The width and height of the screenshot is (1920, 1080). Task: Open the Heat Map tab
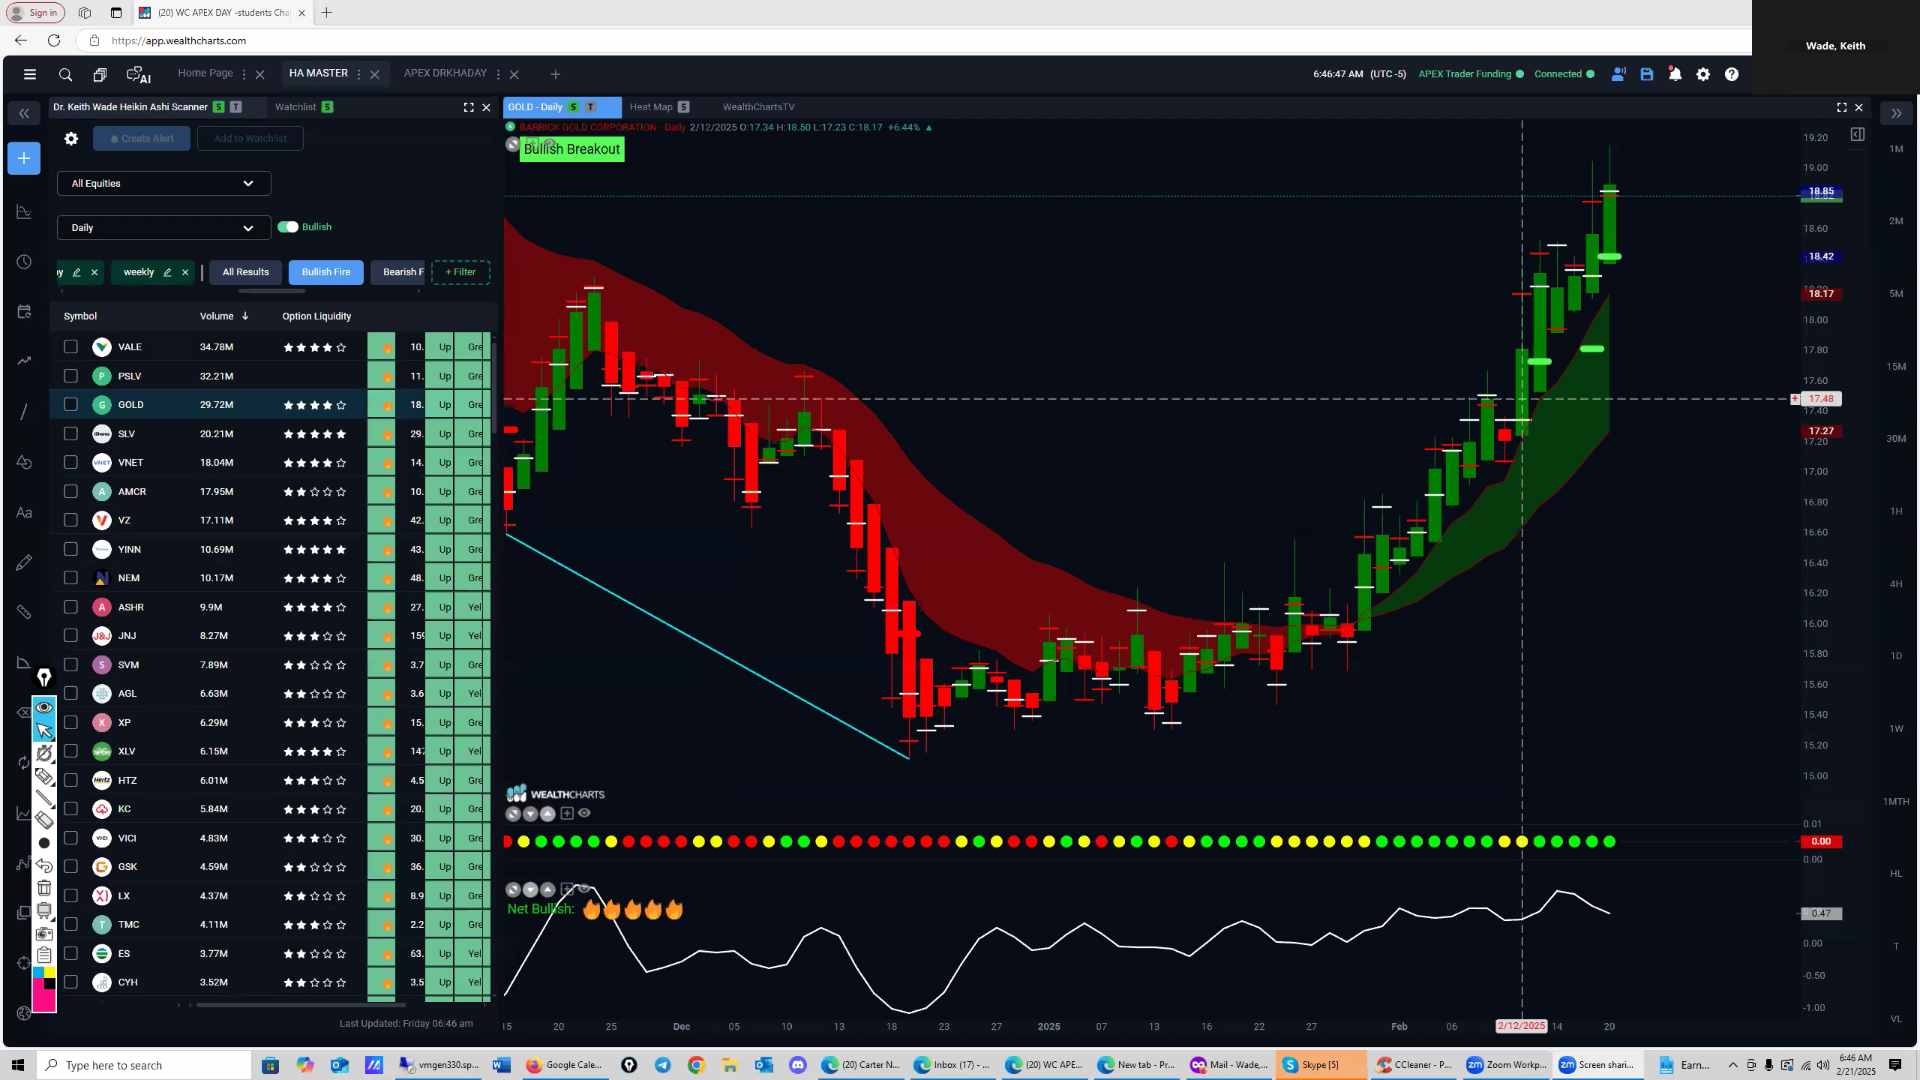[x=651, y=107]
